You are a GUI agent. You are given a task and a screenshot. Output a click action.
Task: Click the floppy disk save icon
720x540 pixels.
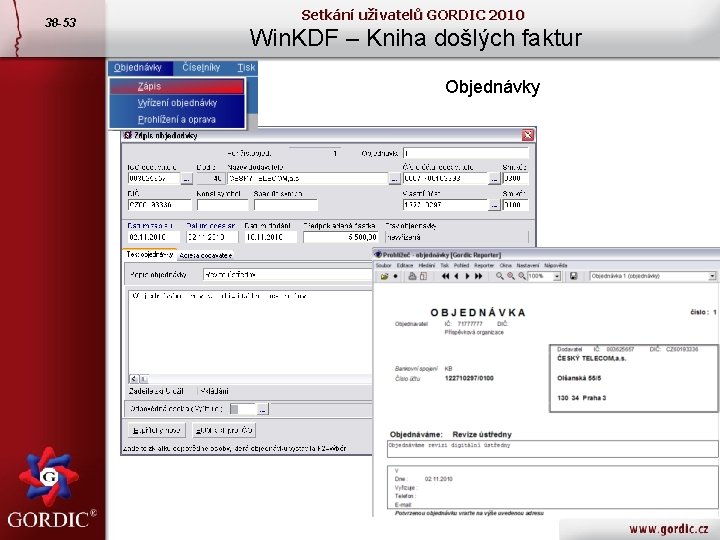(x=574, y=276)
